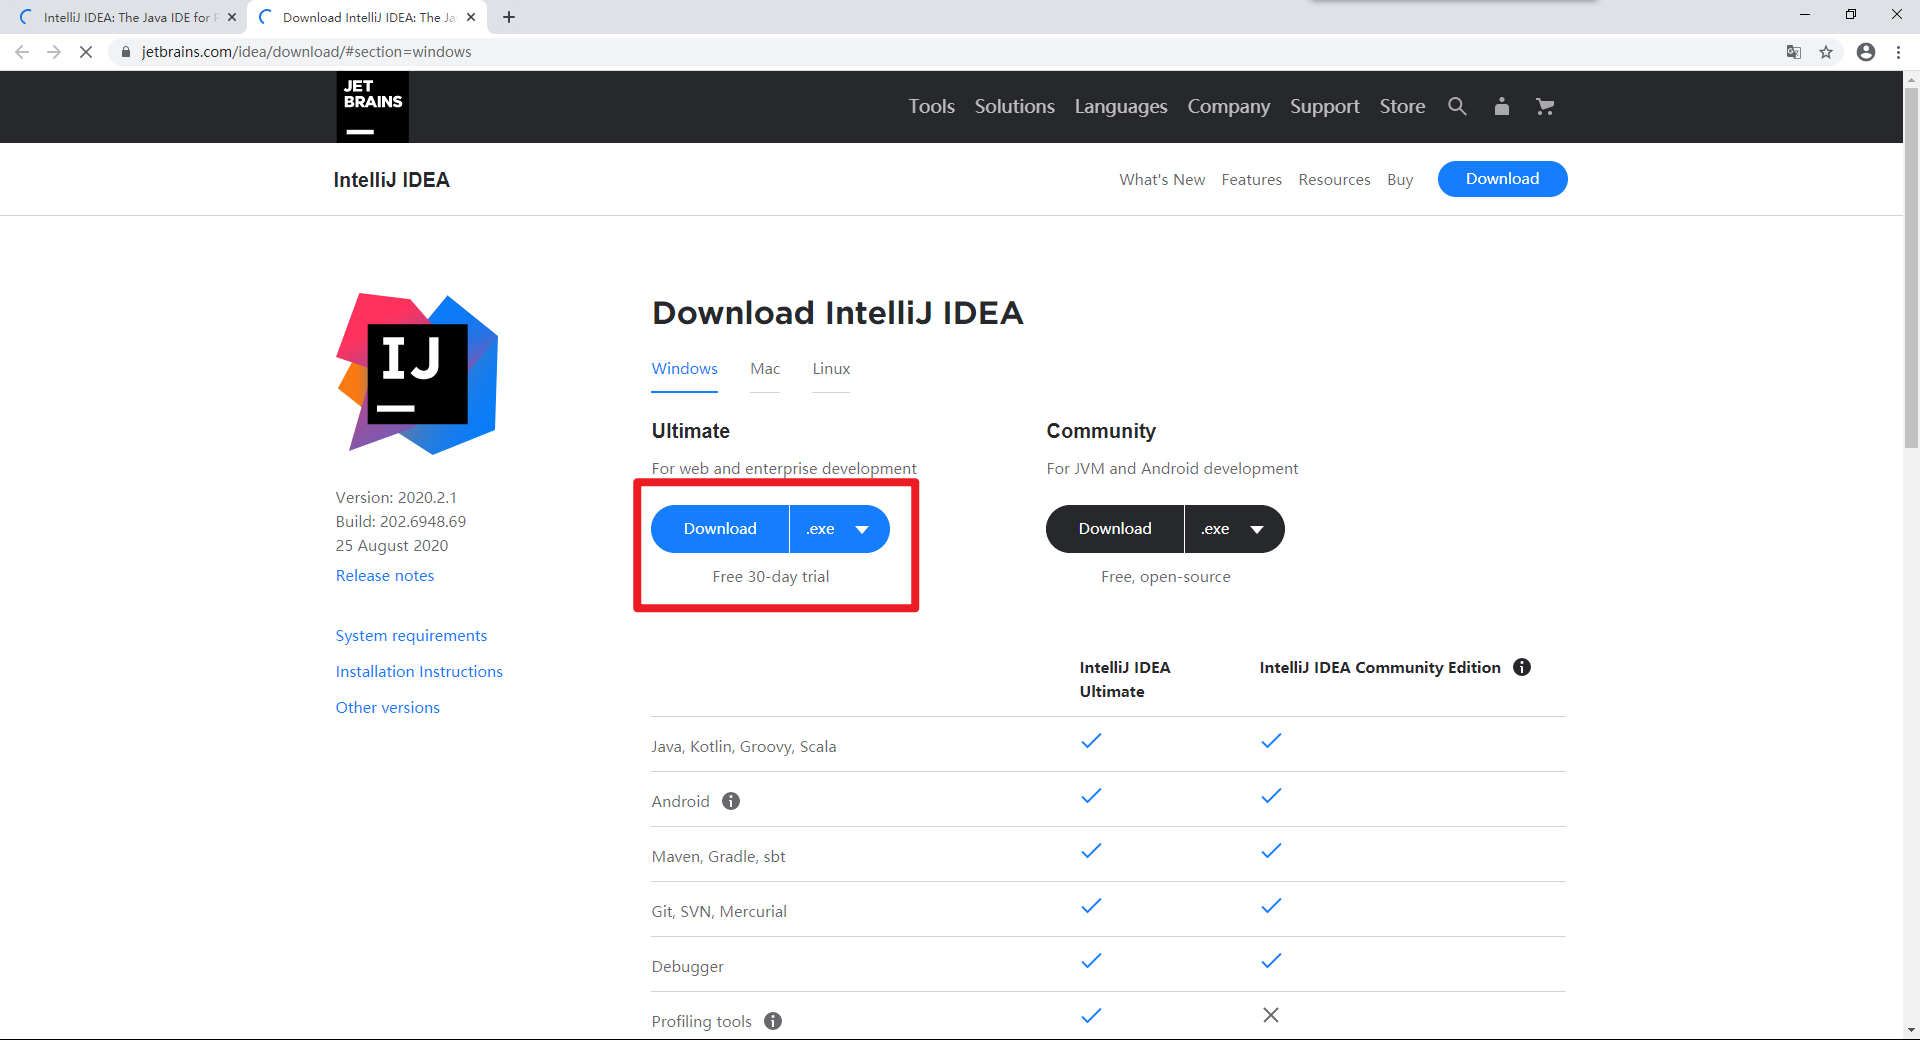Open Chrome three-dot menu
The image size is (1920, 1040).
coord(1898,52)
